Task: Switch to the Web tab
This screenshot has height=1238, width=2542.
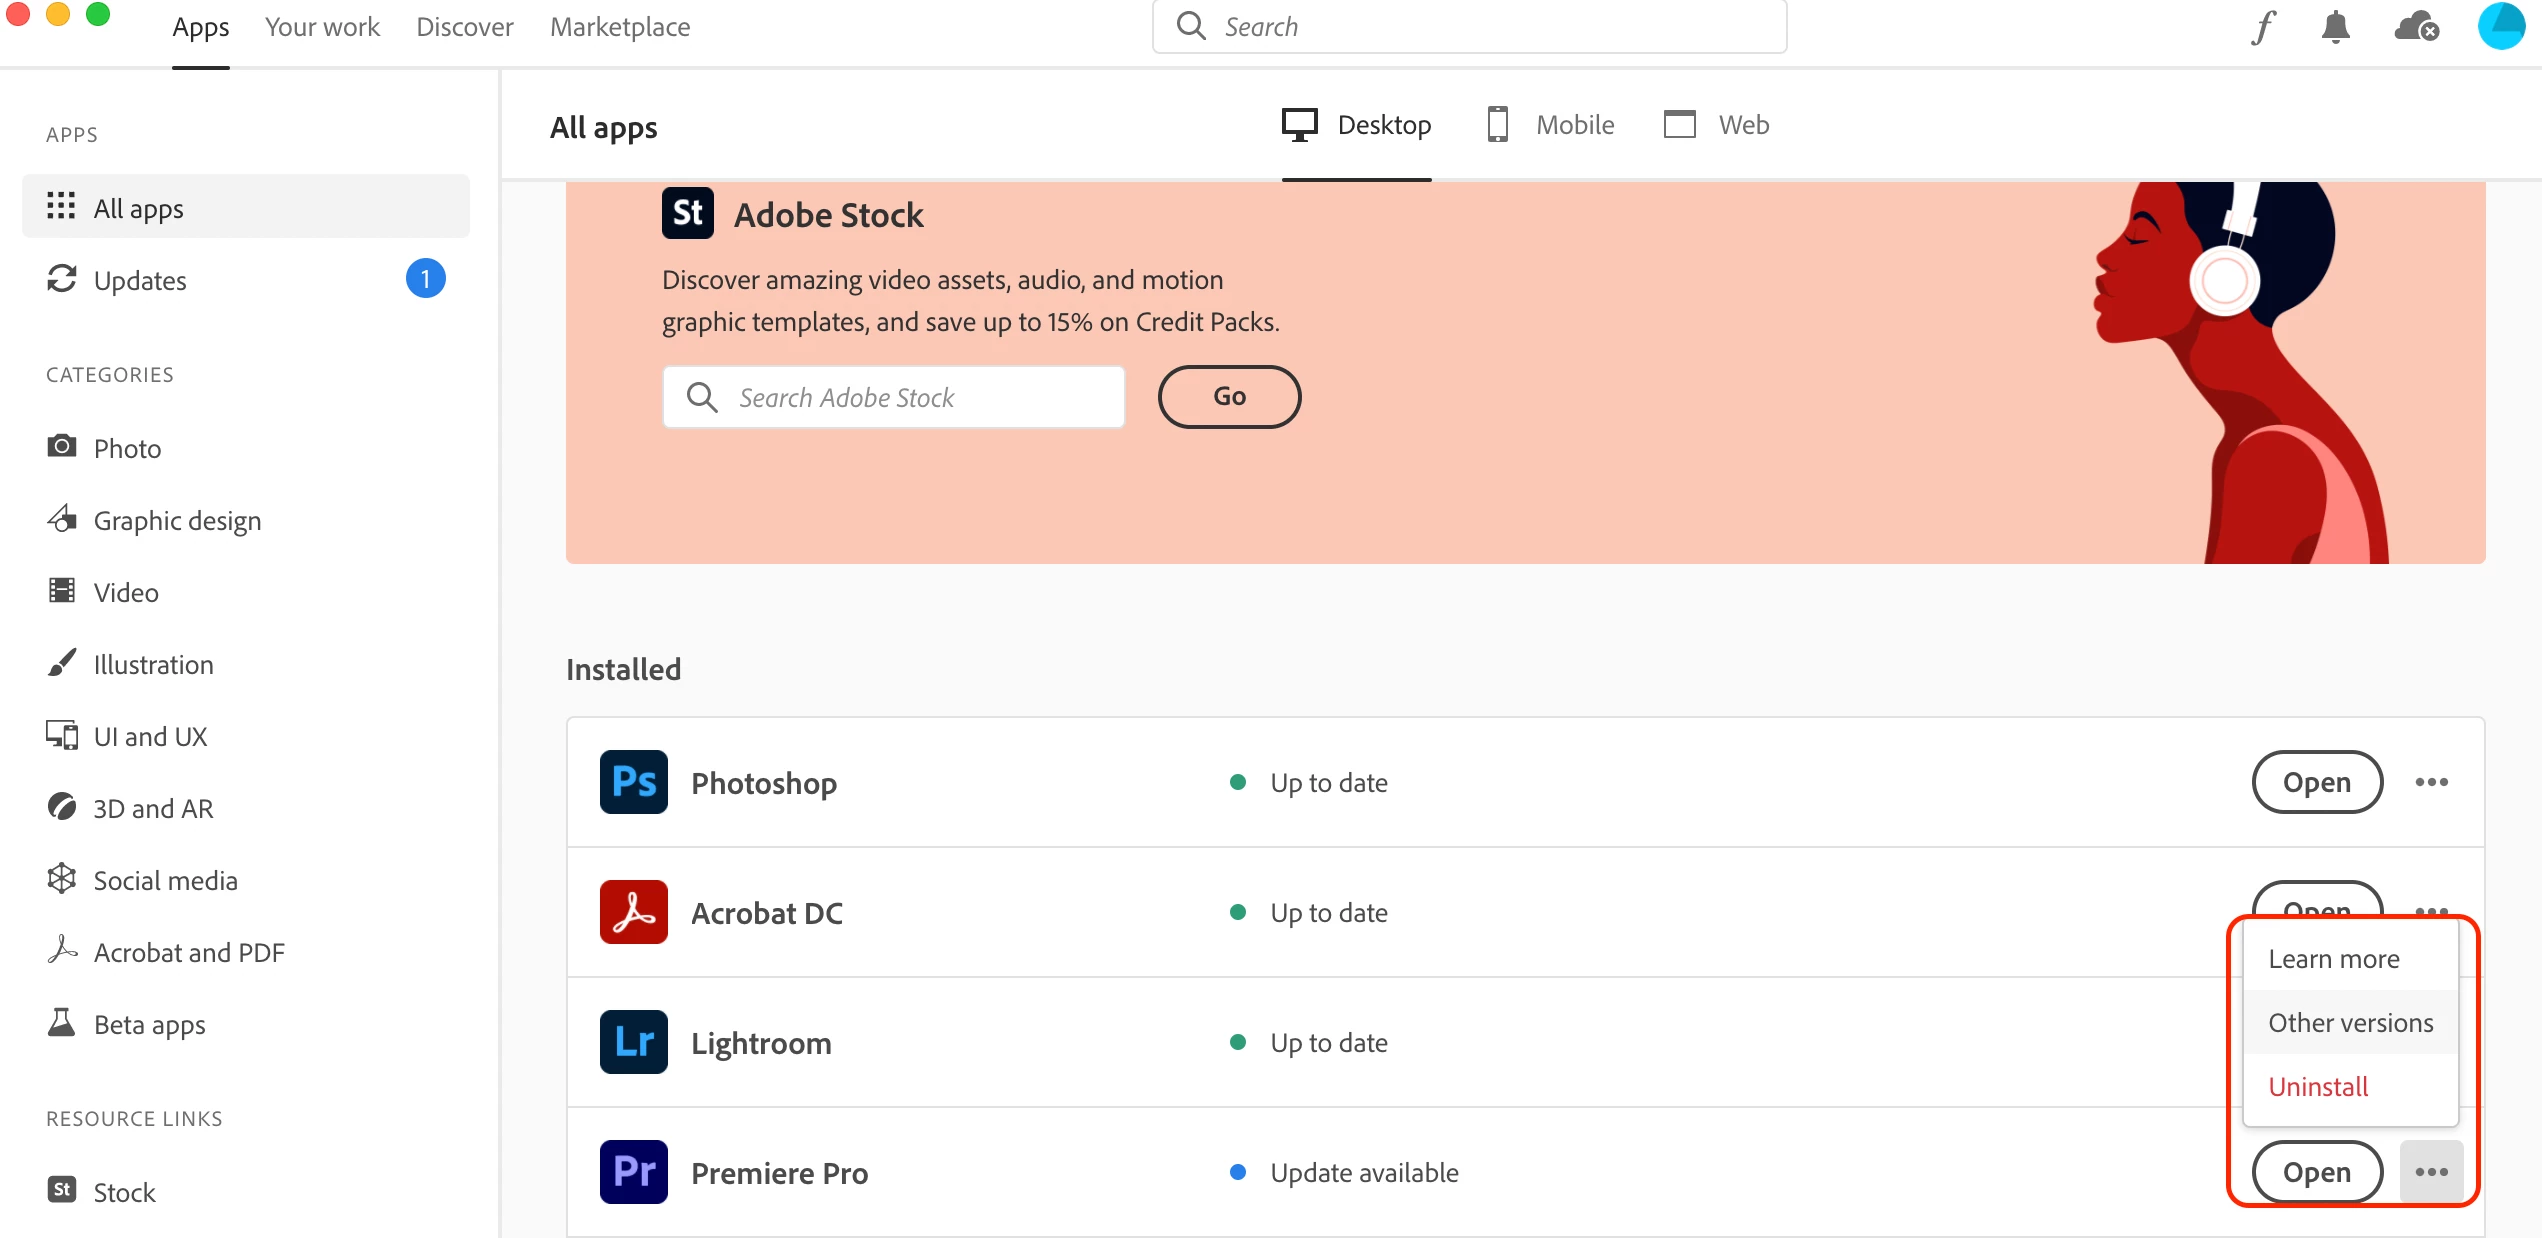Action: click(1716, 125)
